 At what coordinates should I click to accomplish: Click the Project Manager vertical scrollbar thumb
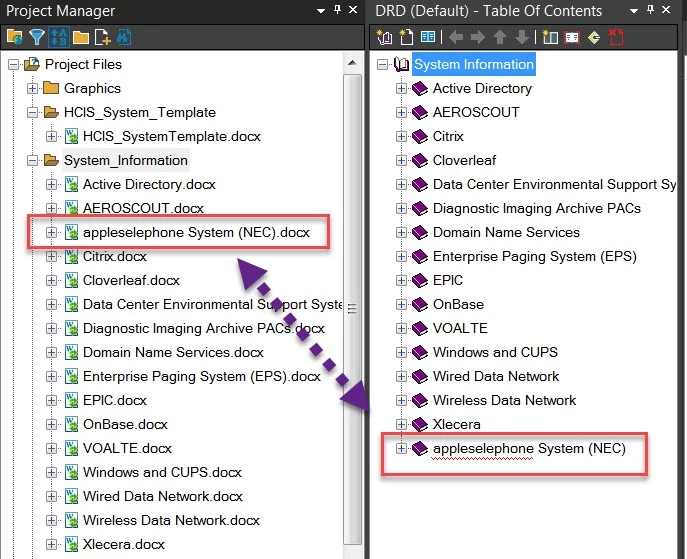point(352,309)
